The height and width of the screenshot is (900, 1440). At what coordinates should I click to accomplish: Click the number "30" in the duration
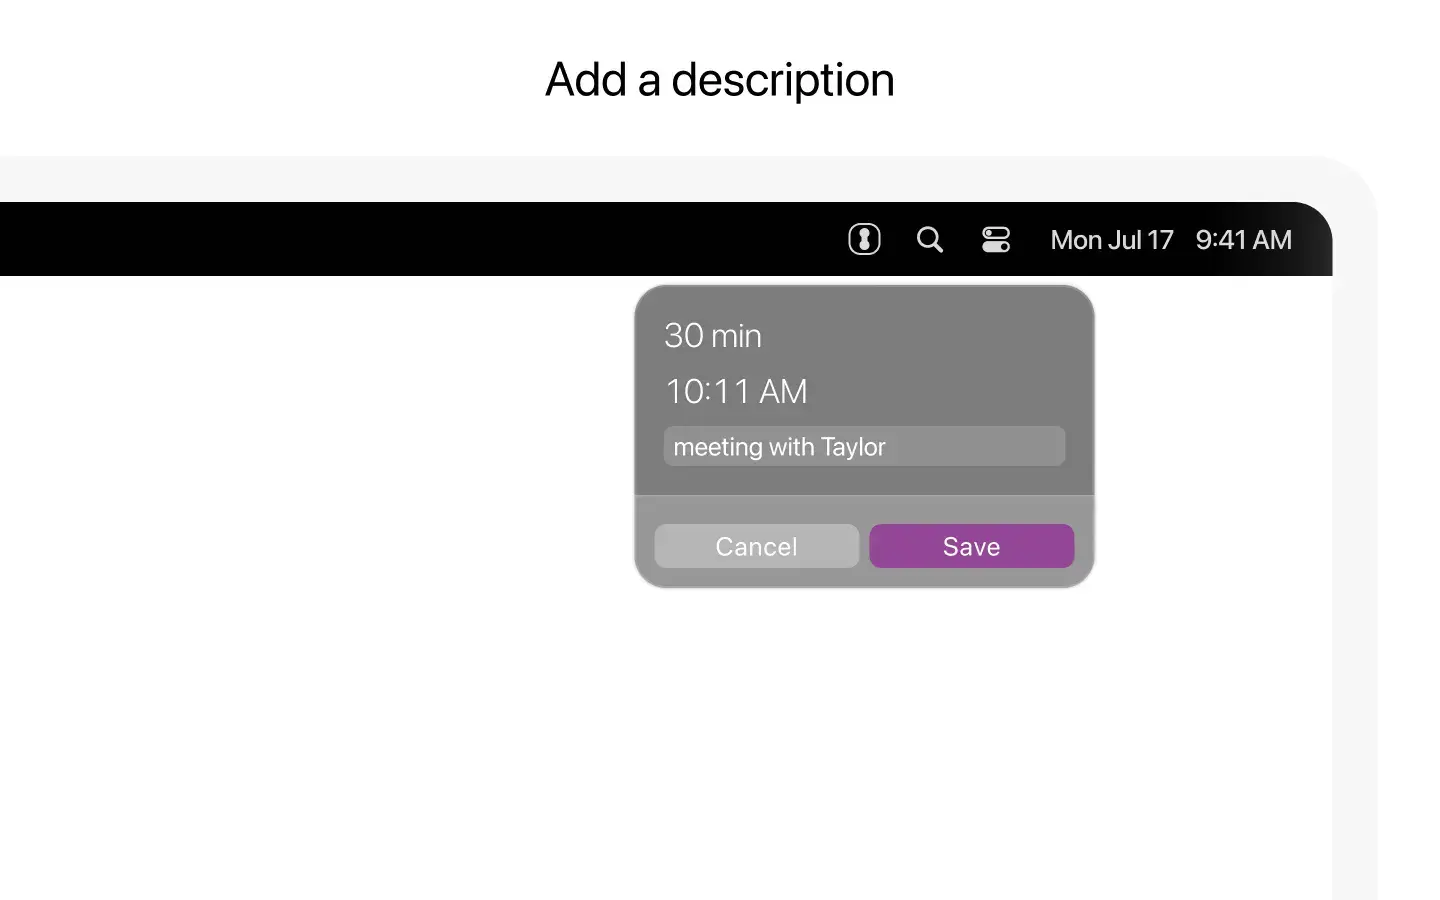[684, 336]
